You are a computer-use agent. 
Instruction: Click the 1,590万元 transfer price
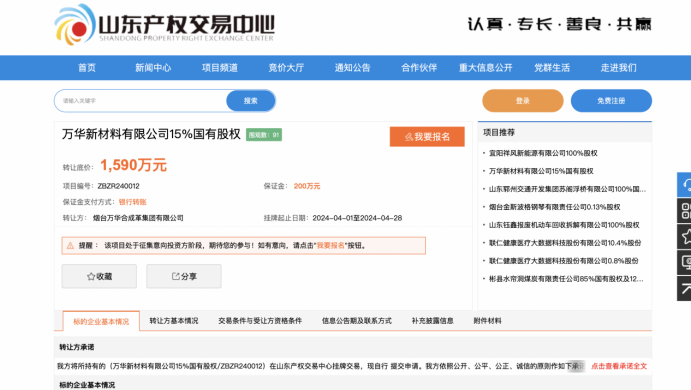[134, 165]
